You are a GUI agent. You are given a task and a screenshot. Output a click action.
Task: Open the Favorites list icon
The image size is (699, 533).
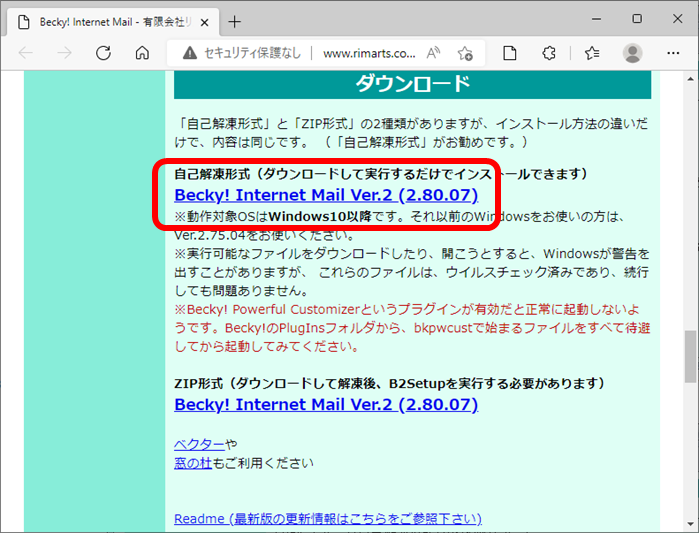click(592, 53)
